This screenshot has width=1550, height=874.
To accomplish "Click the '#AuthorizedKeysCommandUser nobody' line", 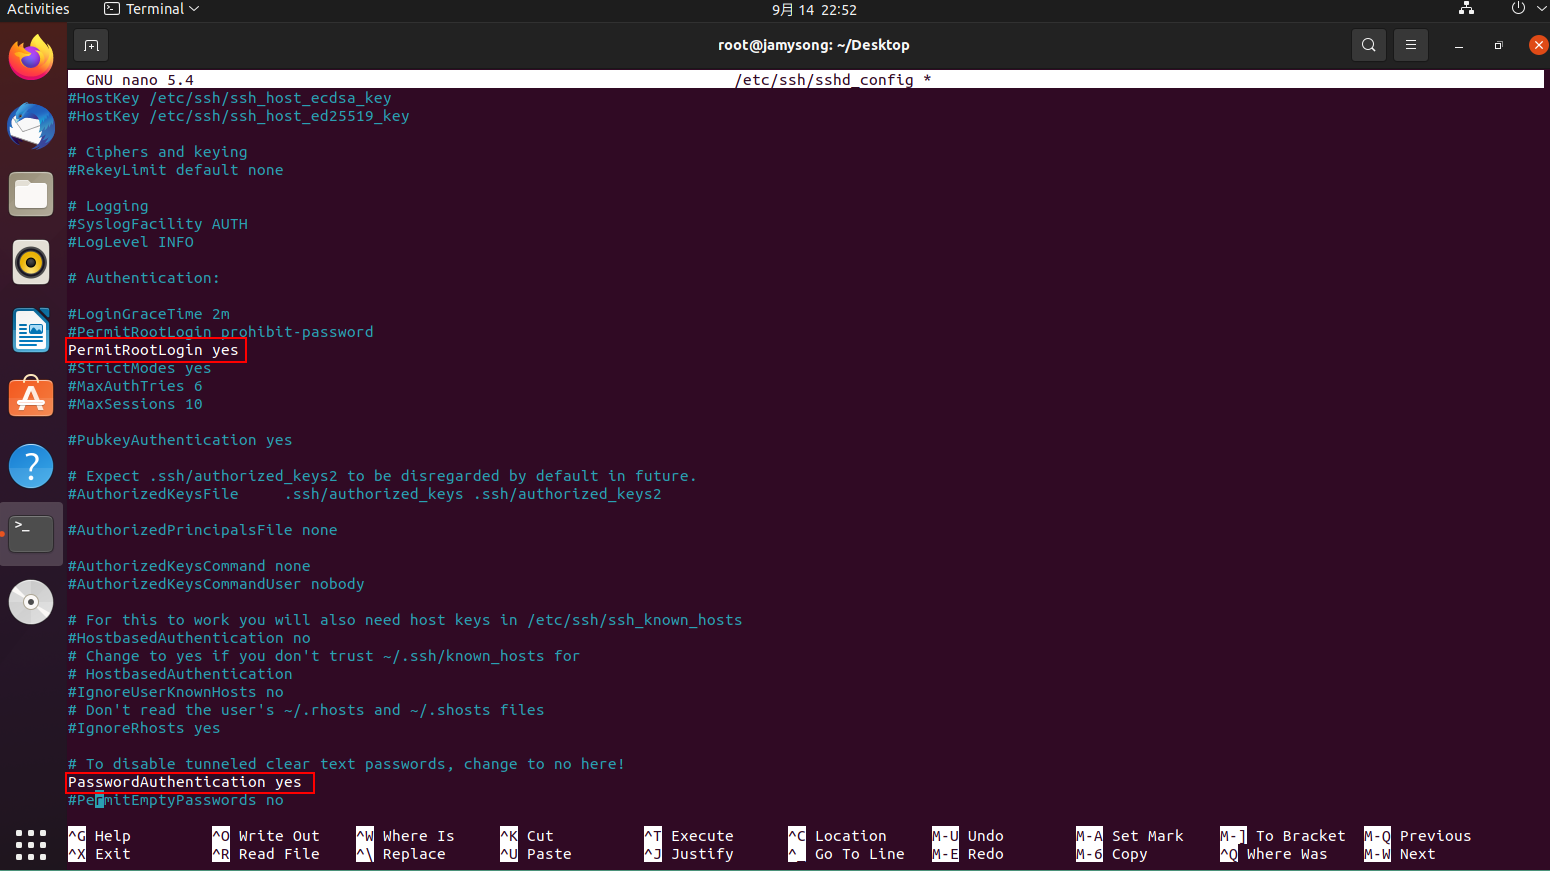I will pos(216,584).
